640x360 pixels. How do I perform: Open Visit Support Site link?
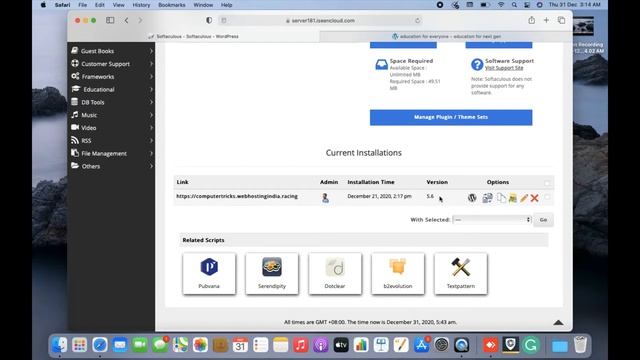(x=504, y=68)
